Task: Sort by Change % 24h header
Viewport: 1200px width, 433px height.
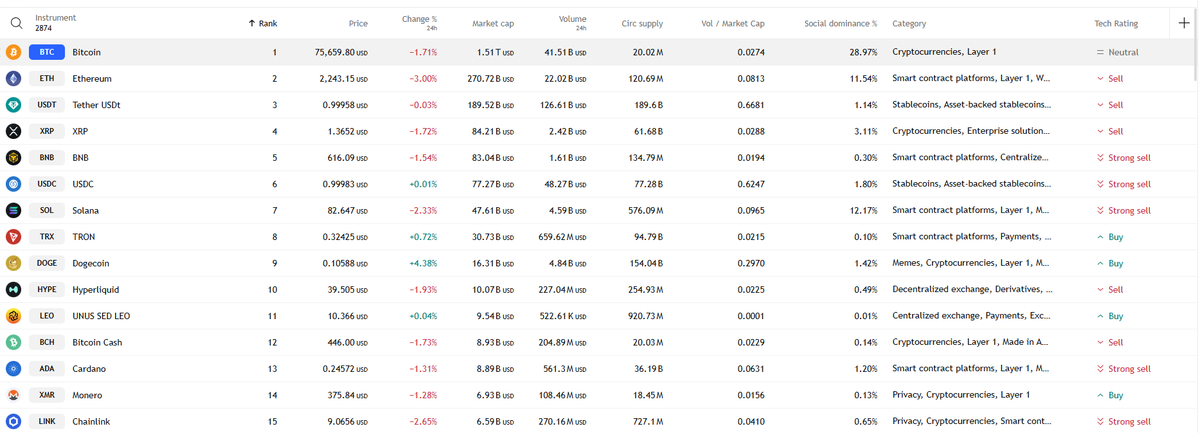Action: 419,23
